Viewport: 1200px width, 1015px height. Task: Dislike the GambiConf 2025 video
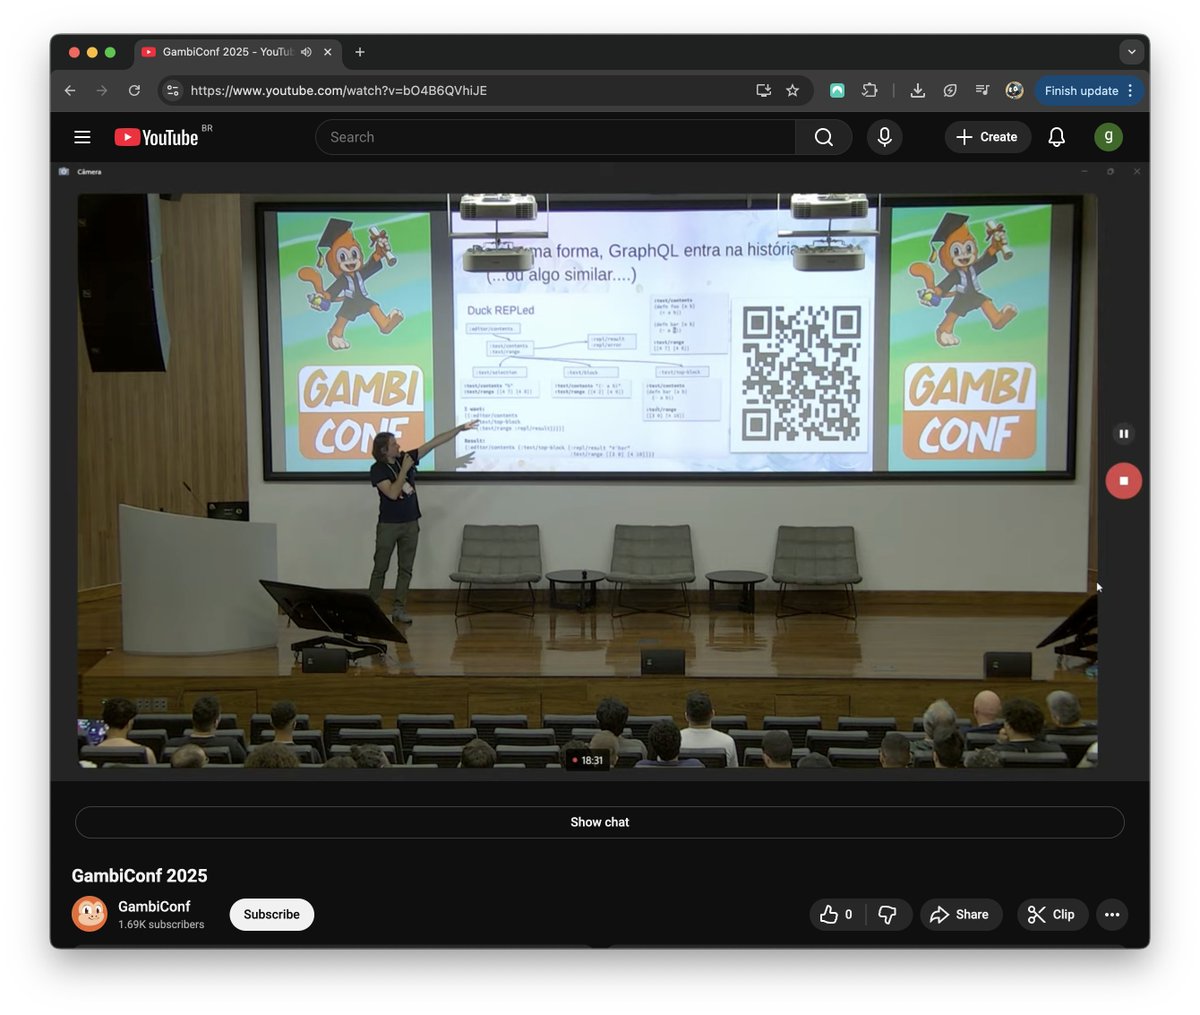(x=888, y=914)
